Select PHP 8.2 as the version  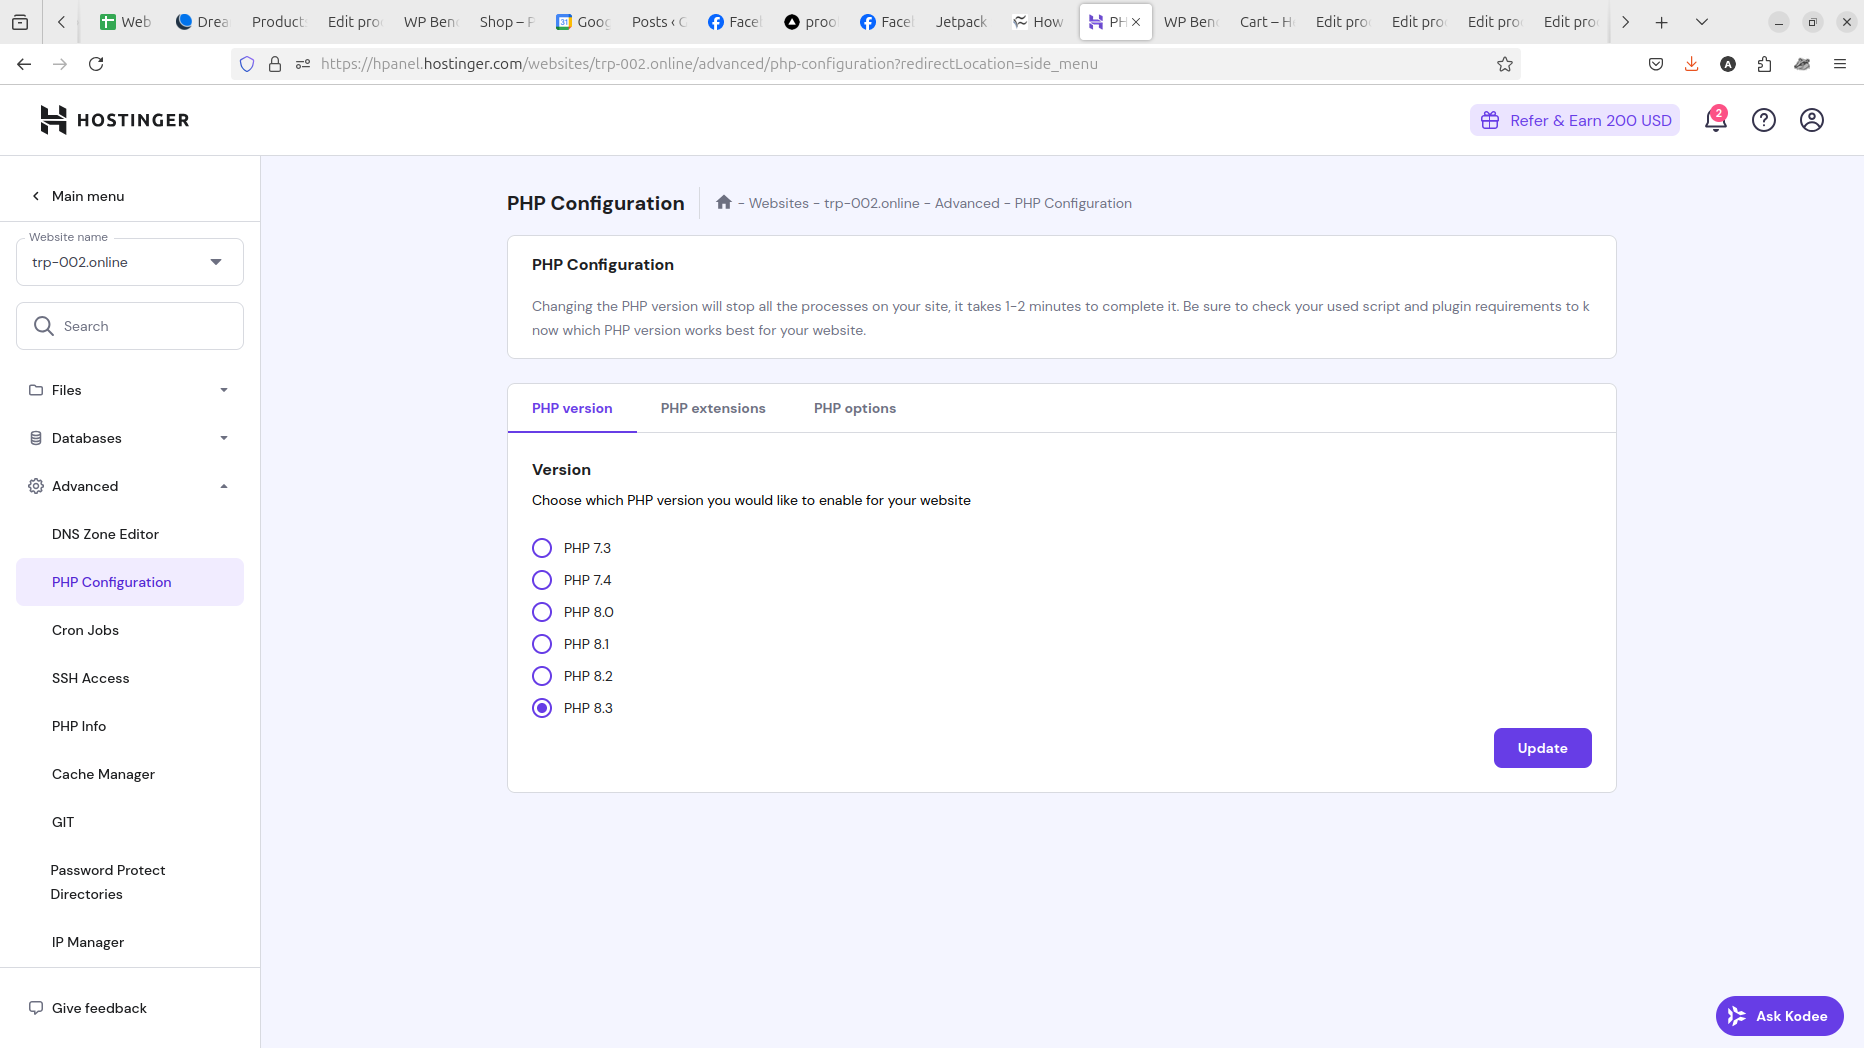coord(542,676)
